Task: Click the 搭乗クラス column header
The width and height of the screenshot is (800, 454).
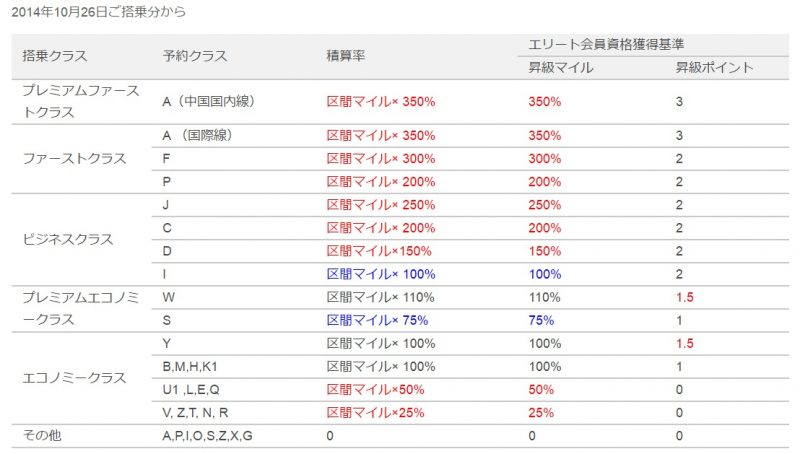Action: tap(55, 56)
